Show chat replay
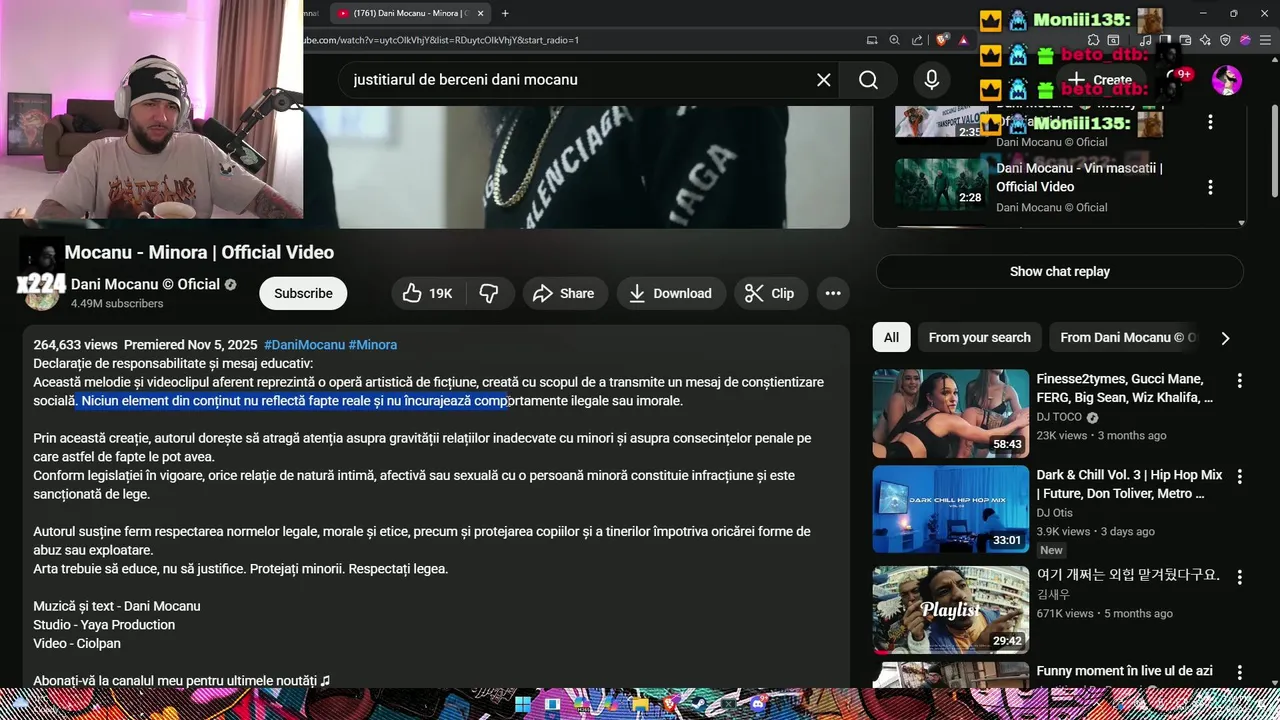The image size is (1280, 720). point(1060,271)
